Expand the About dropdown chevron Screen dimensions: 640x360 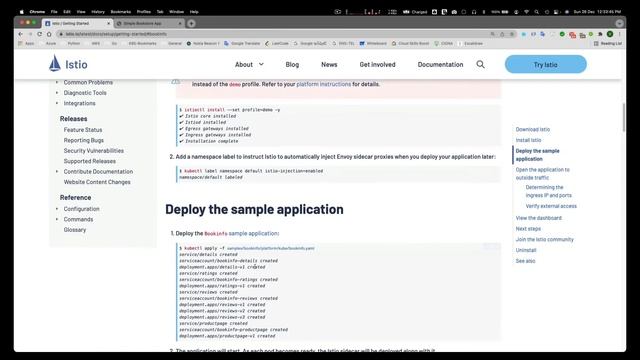point(261,64)
